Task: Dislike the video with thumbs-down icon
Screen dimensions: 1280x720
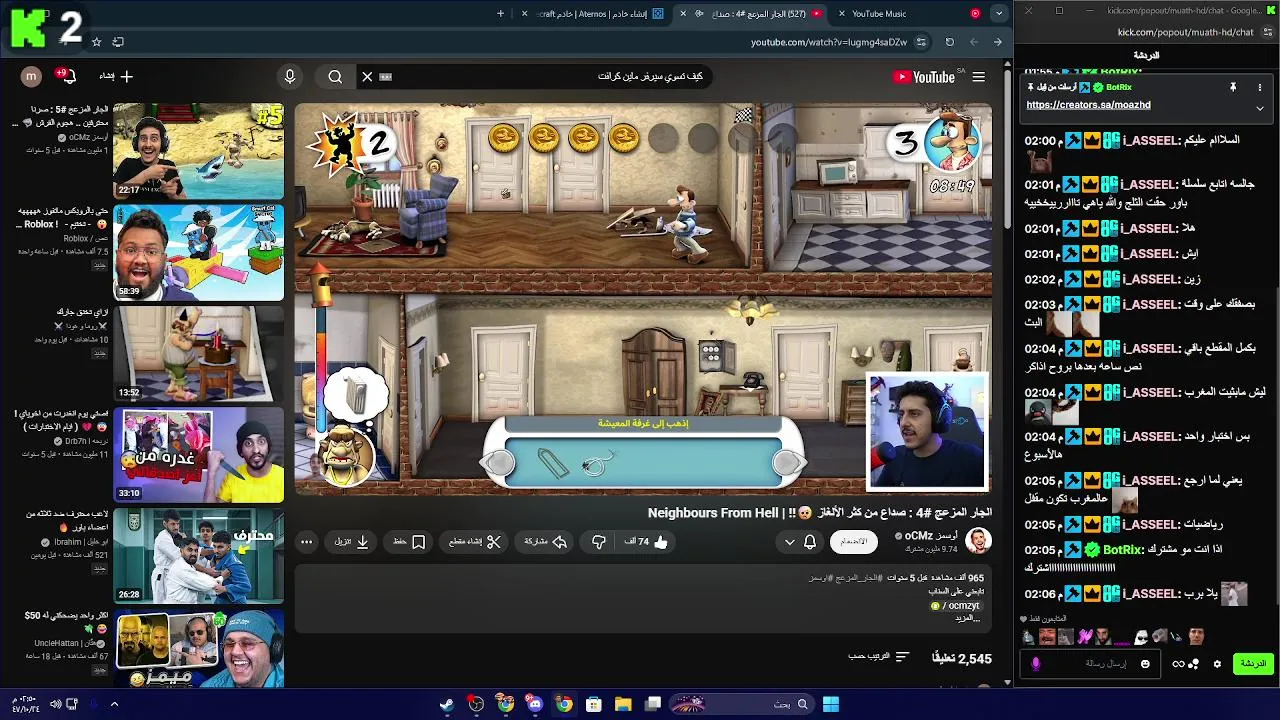Action: [x=599, y=541]
